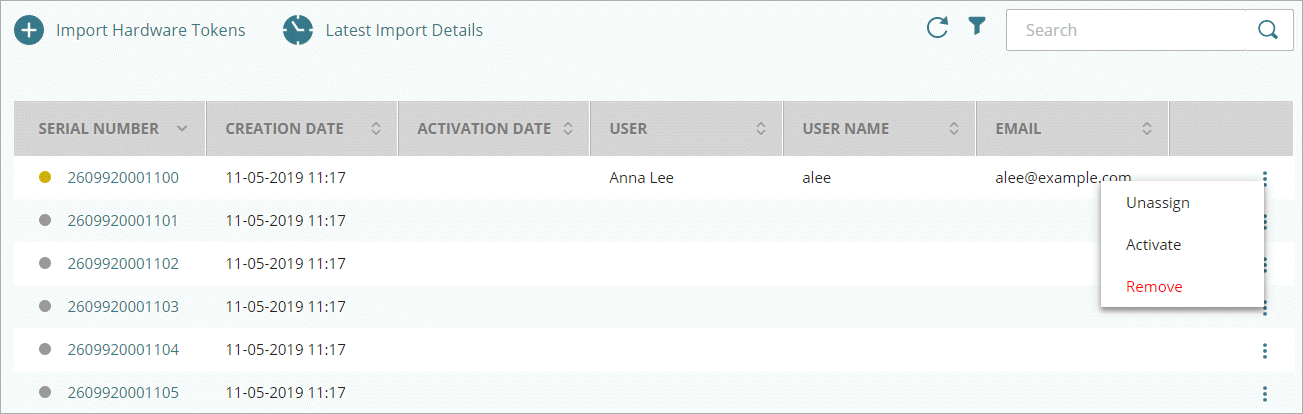Click the Import Hardware Tokens label
Screen dimensions: 1303x414
[x=150, y=31]
